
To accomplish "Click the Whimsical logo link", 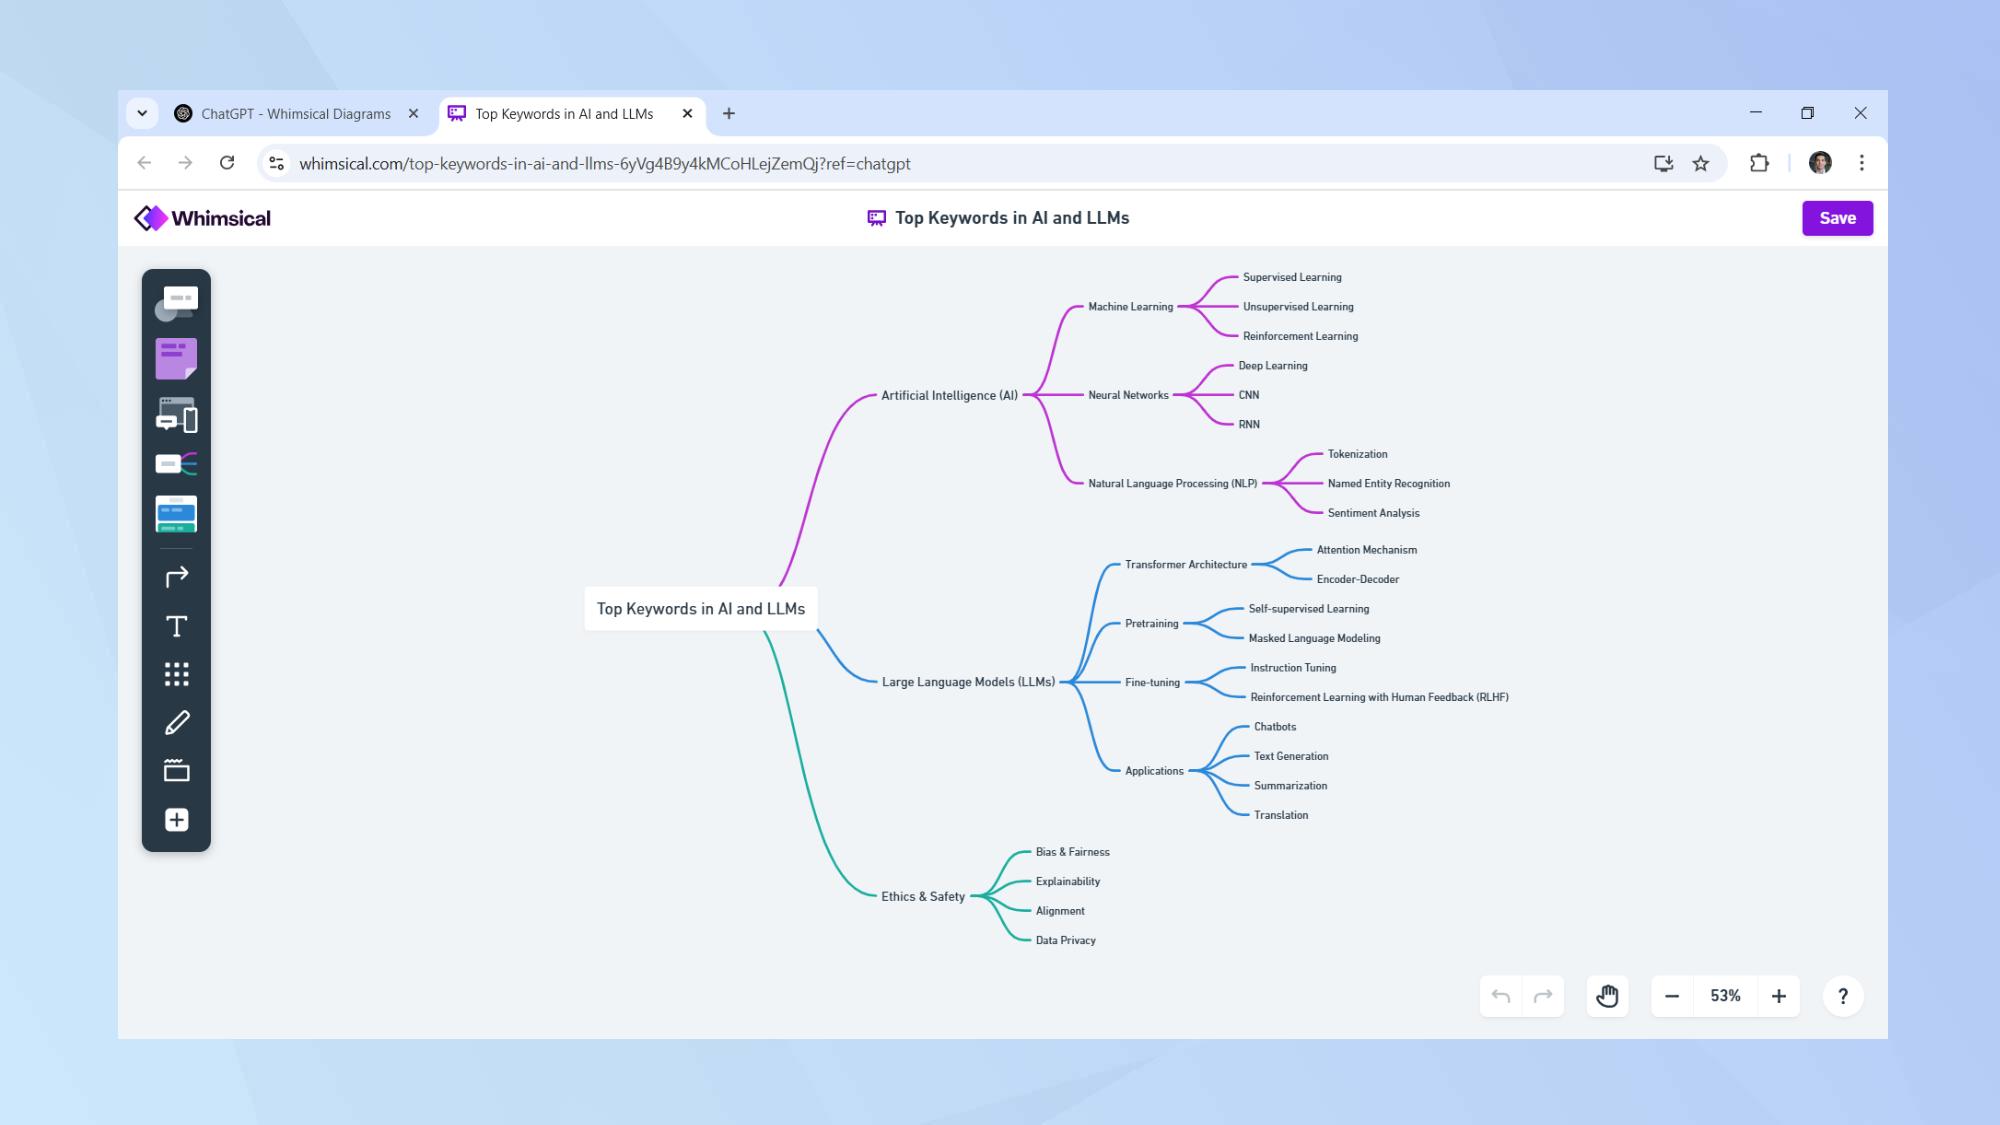I will (203, 218).
